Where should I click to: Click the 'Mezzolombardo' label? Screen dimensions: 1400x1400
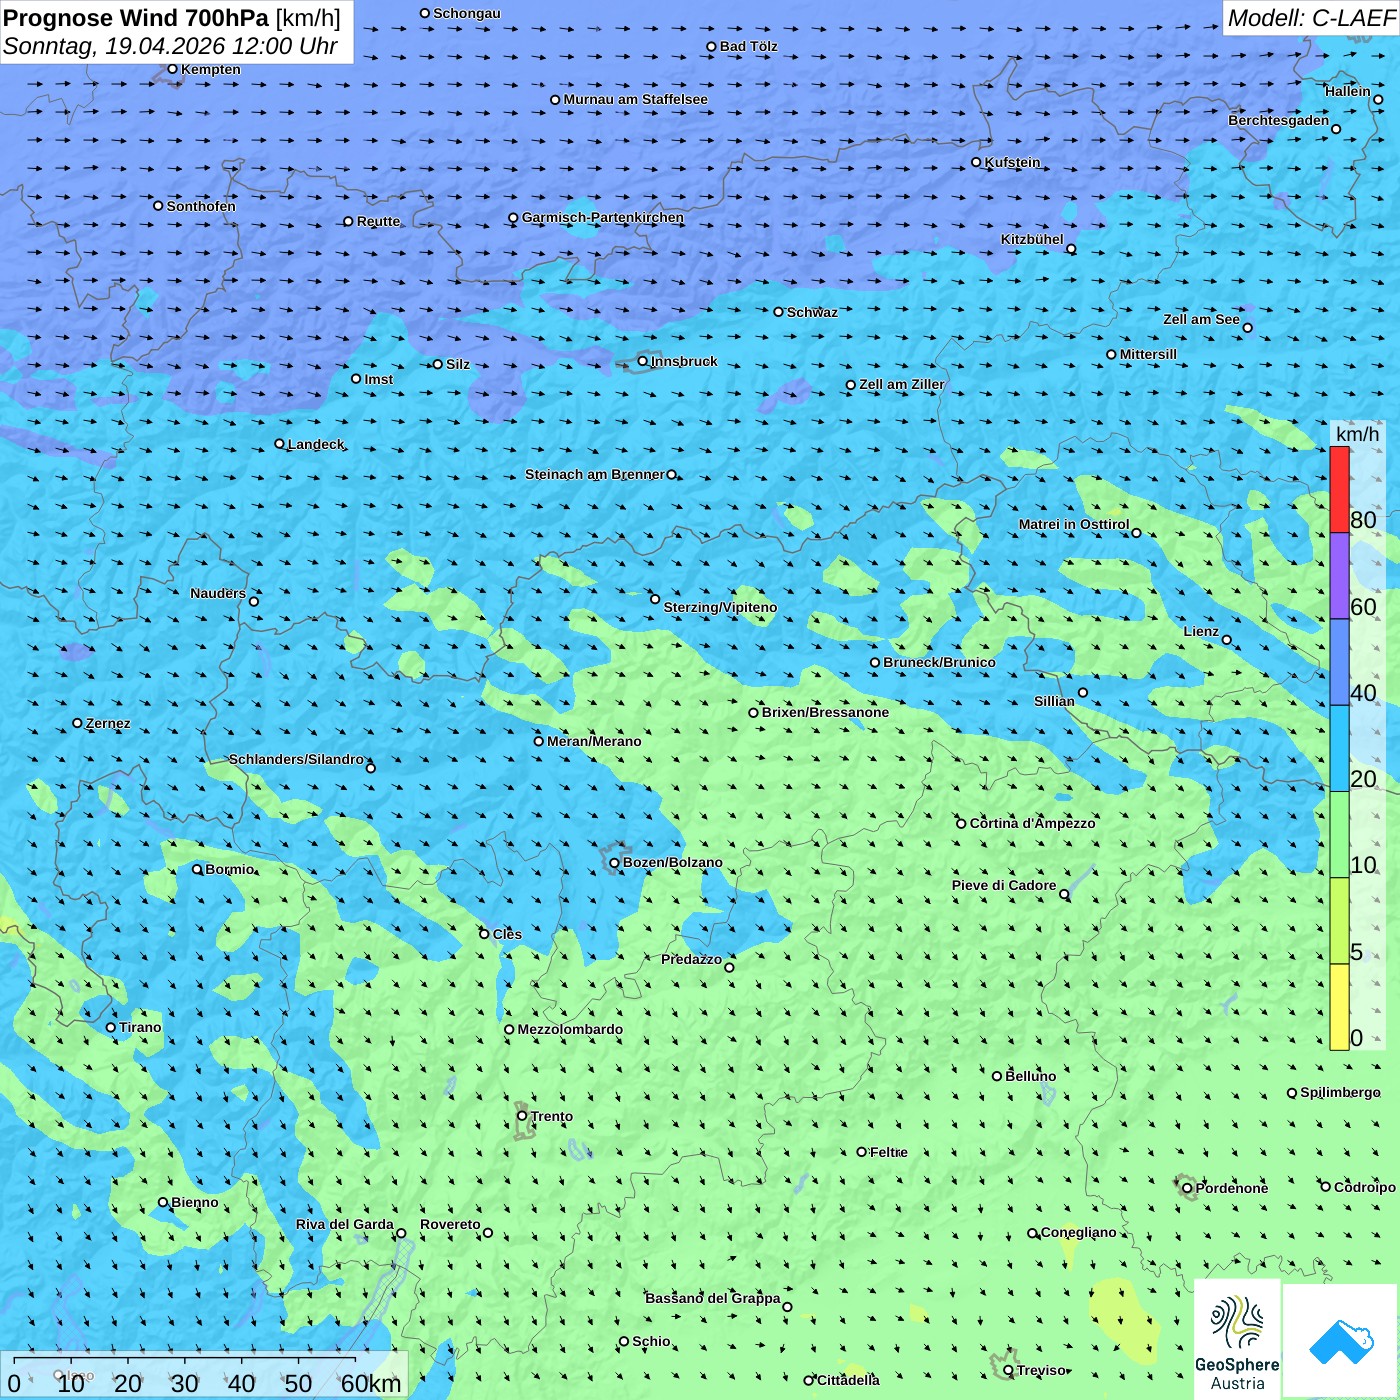(570, 1029)
